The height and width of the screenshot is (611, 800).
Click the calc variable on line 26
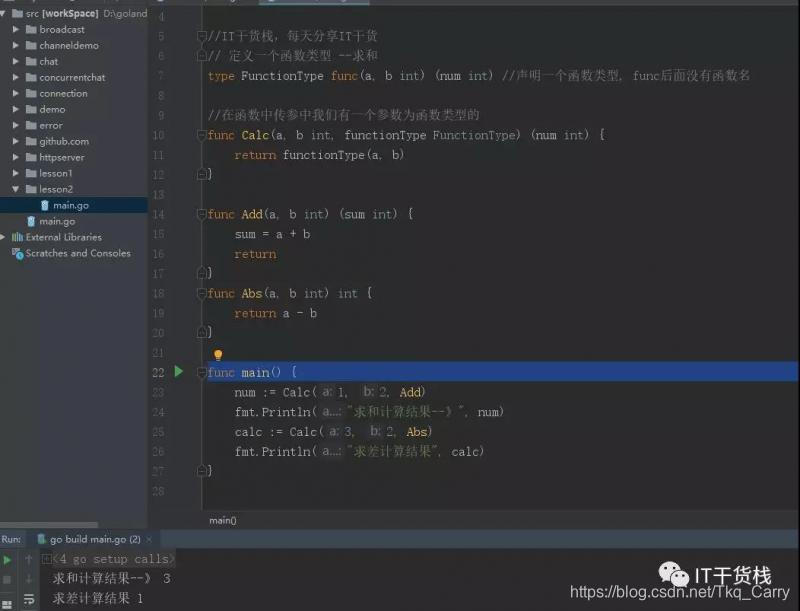pos(464,451)
